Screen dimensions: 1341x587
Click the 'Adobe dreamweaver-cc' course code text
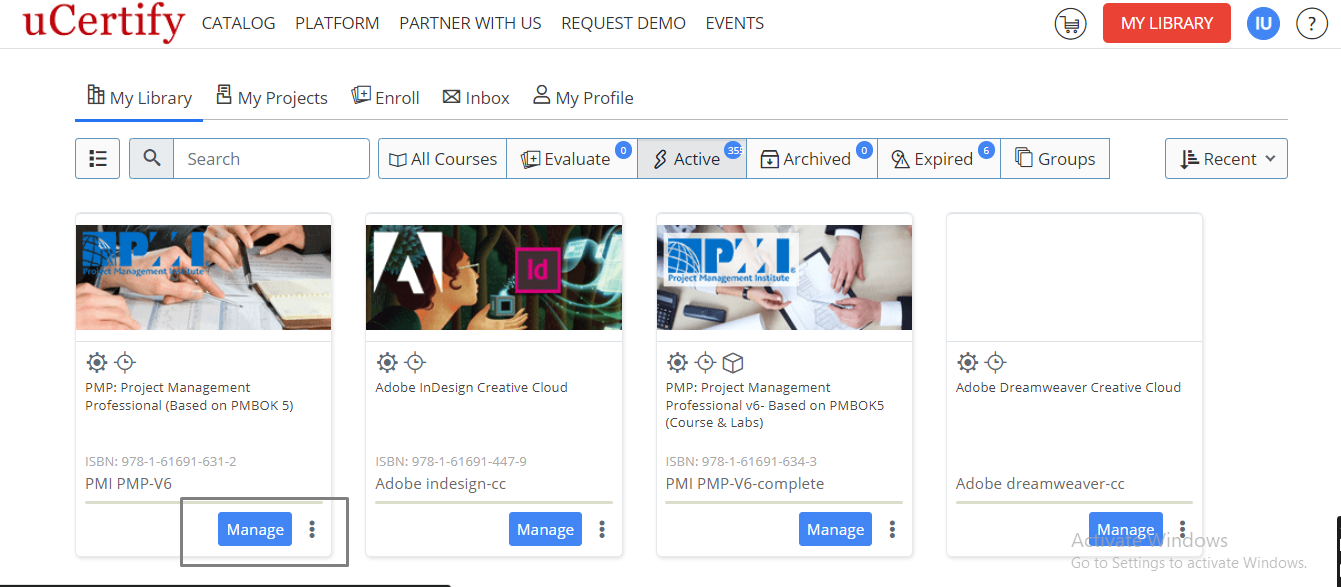pos(1040,483)
